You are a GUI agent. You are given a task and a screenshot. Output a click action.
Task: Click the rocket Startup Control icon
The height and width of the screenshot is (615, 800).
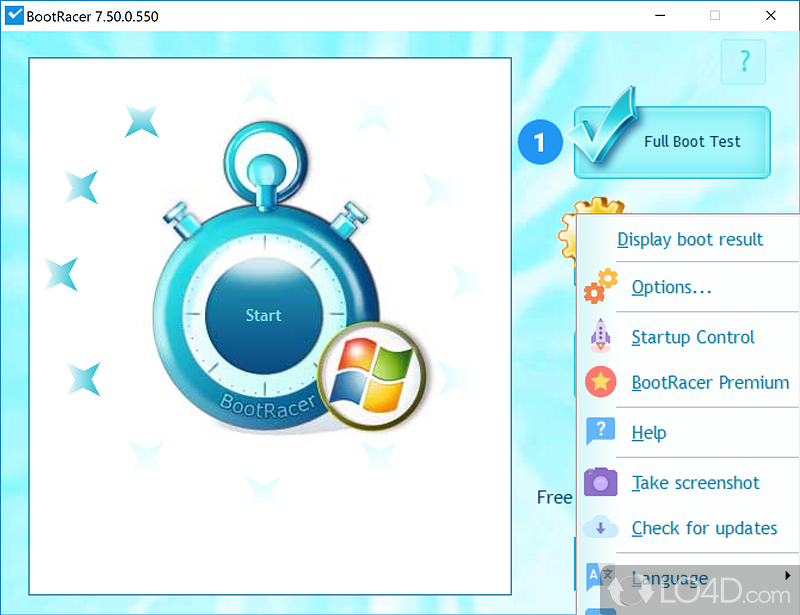click(600, 337)
